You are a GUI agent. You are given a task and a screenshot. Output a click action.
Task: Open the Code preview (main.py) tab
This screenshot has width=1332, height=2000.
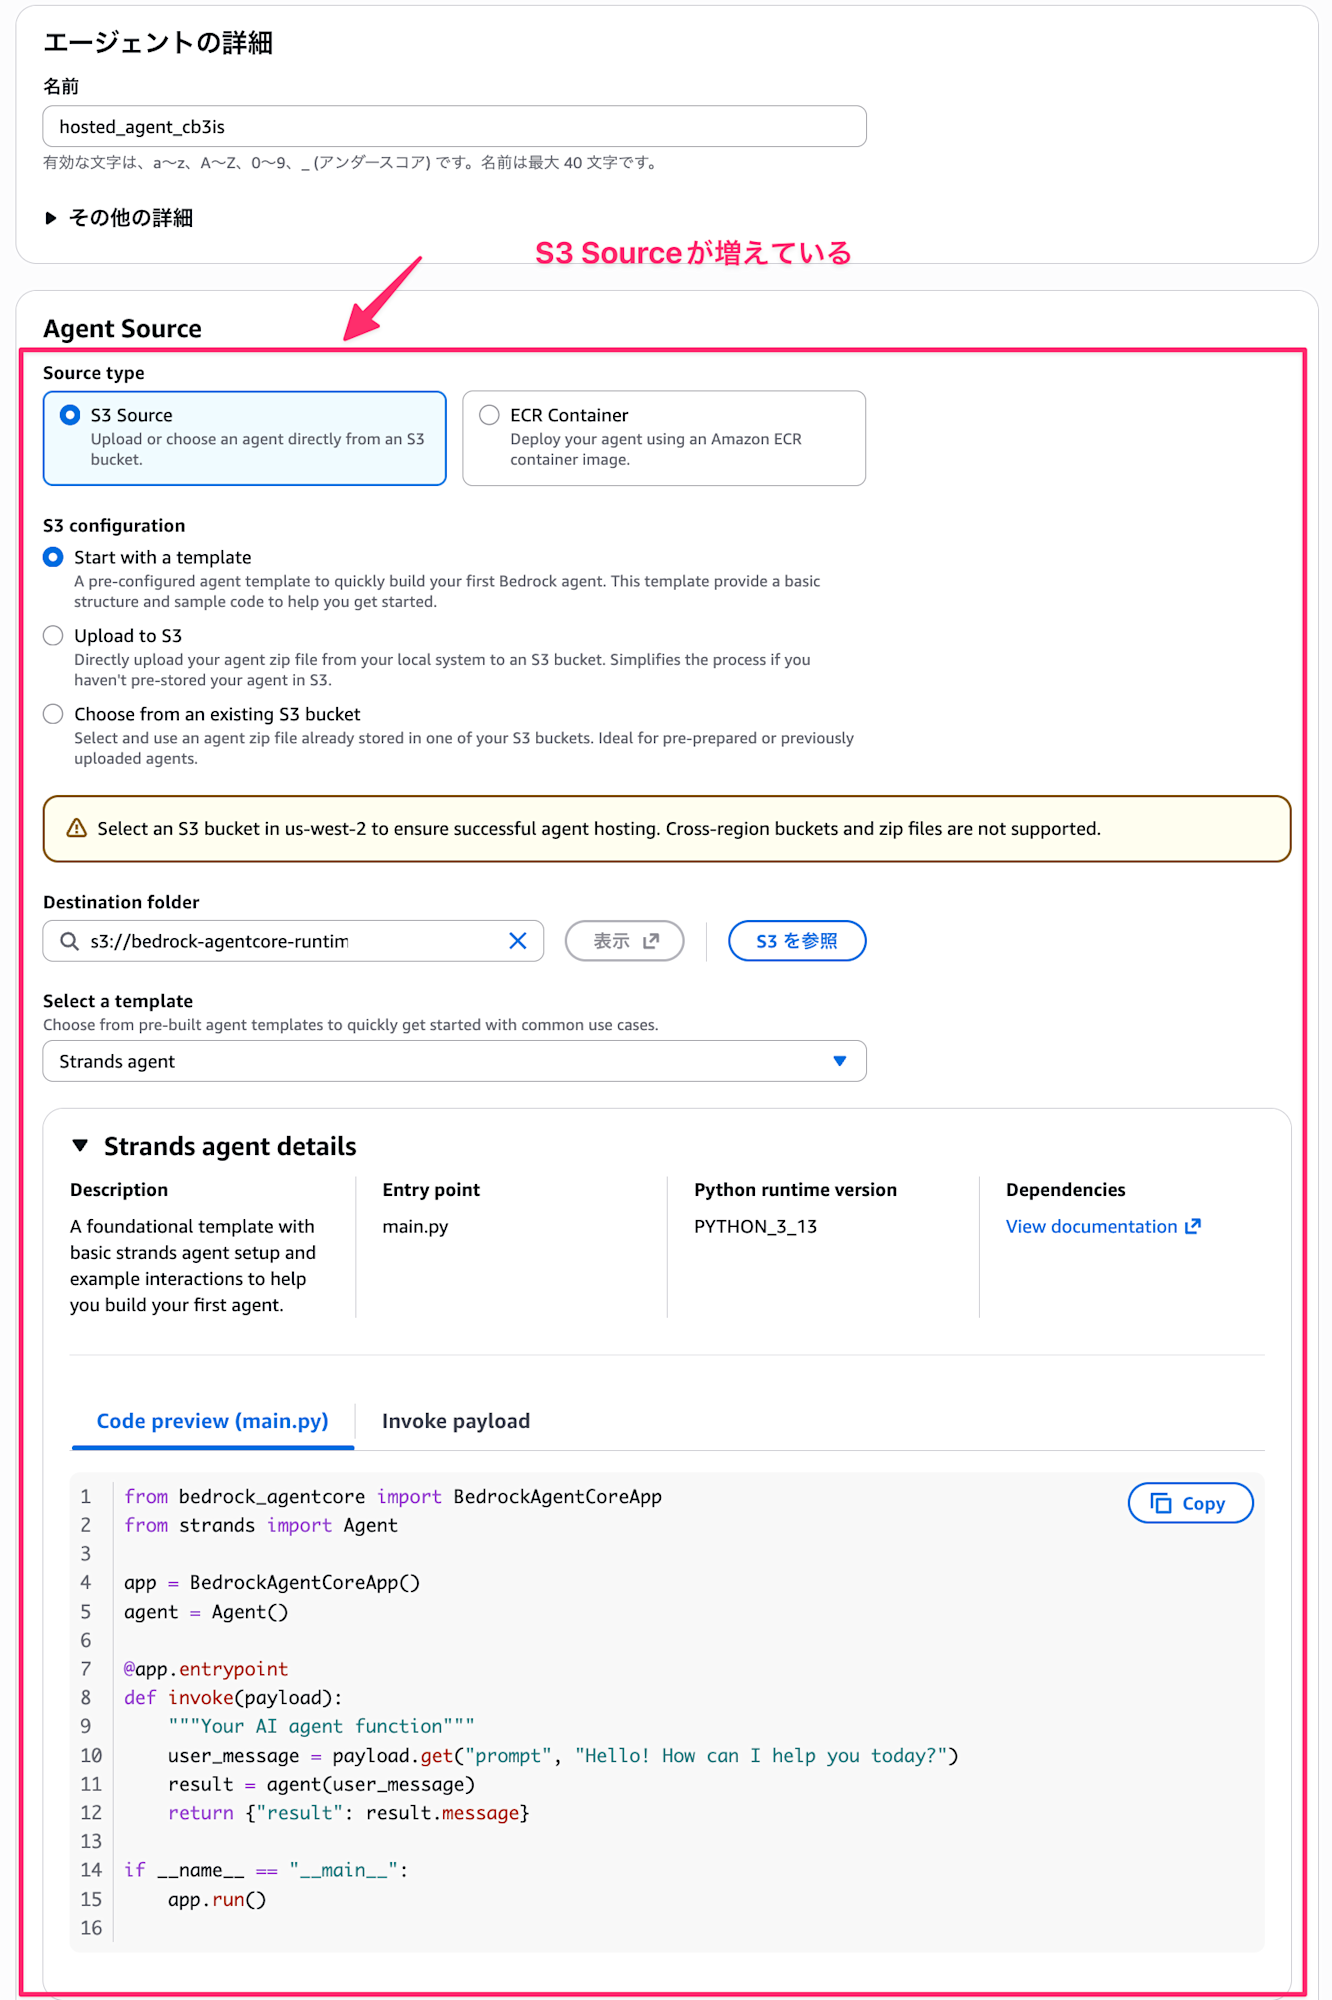[x=212, y=1421]
